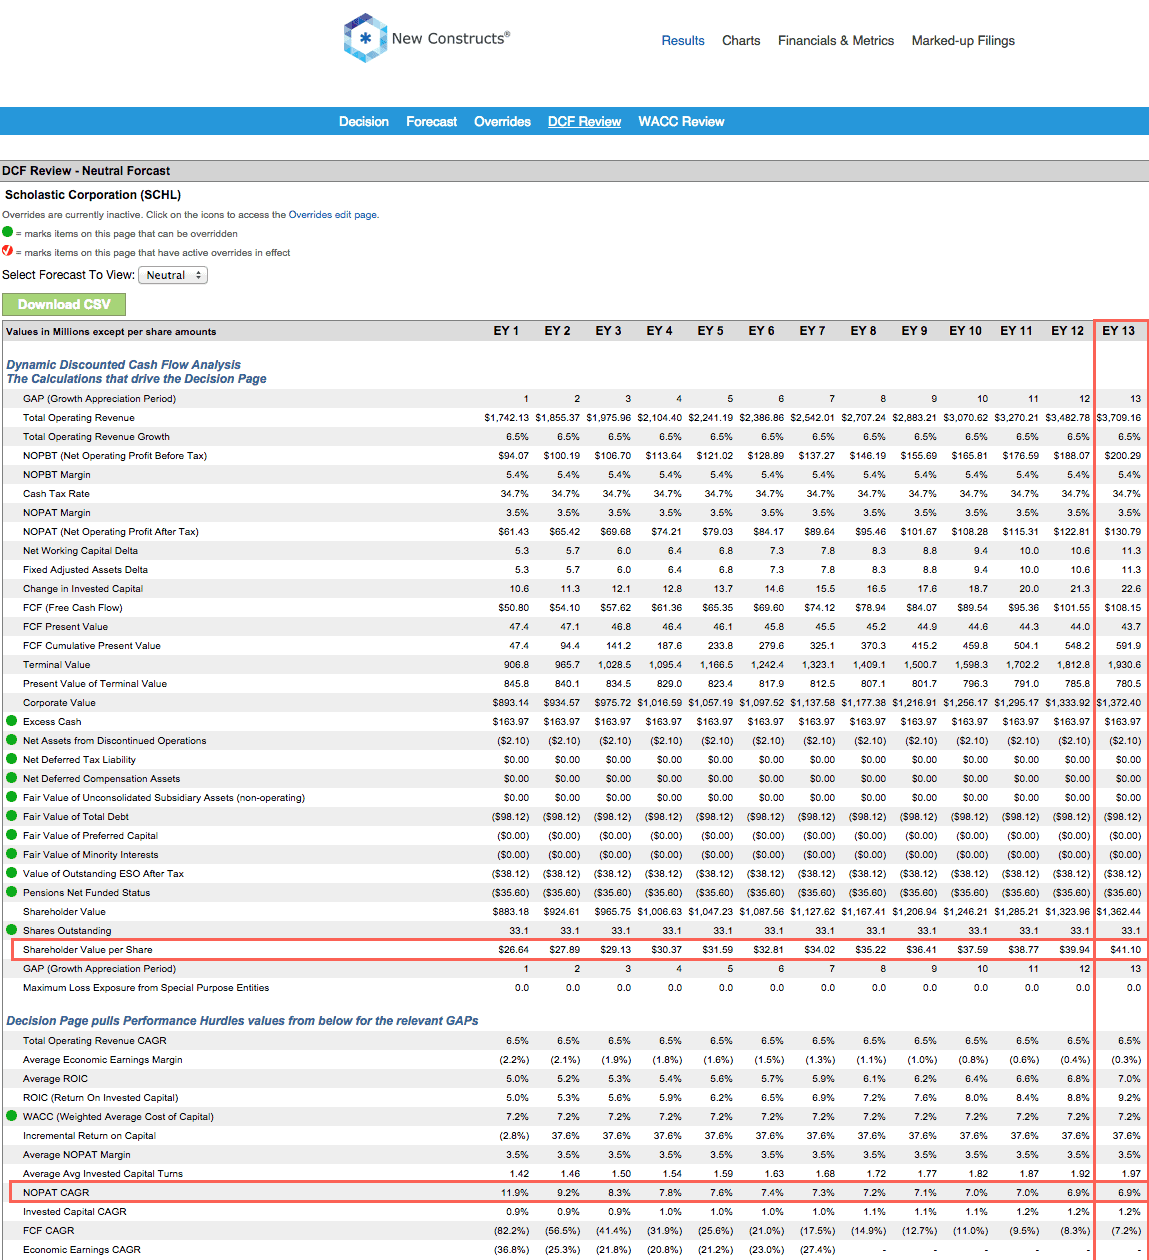Click Shareholder Value per Share row label
The width and height of the screenshot is (1149, 1260).
click(88, 949)
